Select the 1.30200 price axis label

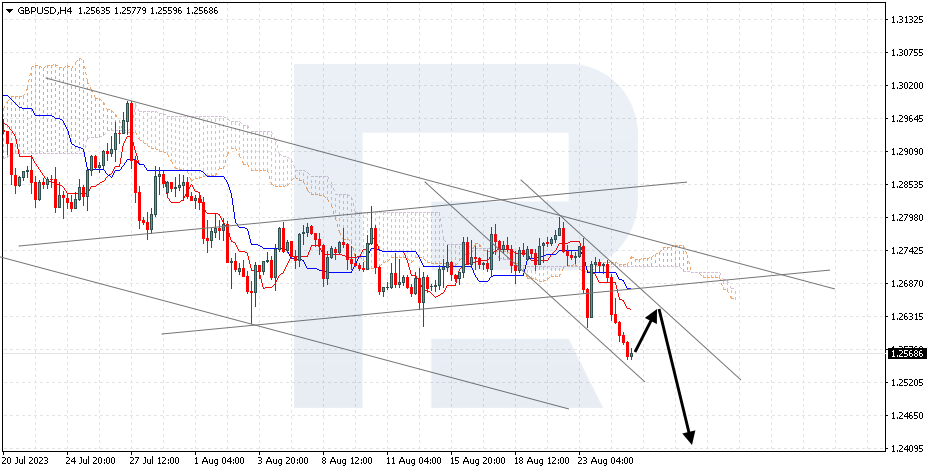[x=905, y=85]
